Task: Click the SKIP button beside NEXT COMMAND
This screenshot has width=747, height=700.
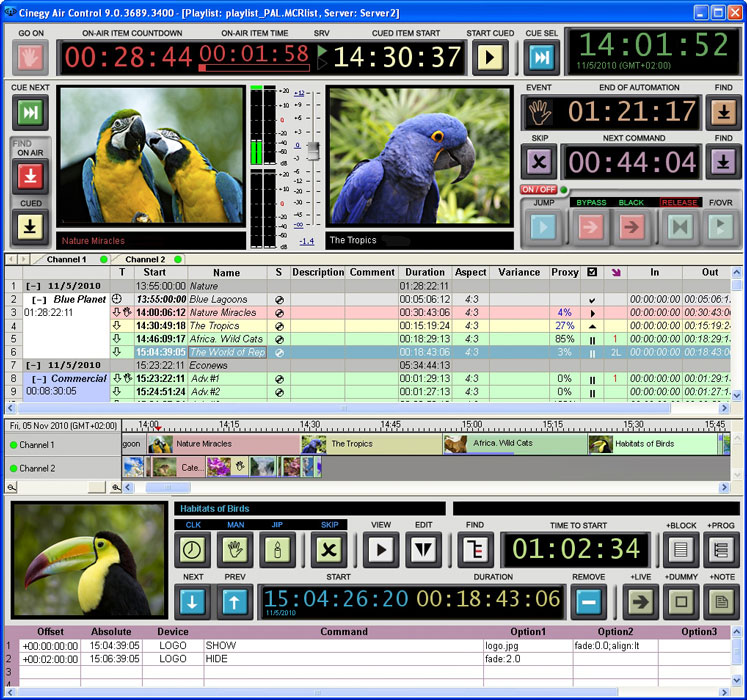Action: pos(539,162)
